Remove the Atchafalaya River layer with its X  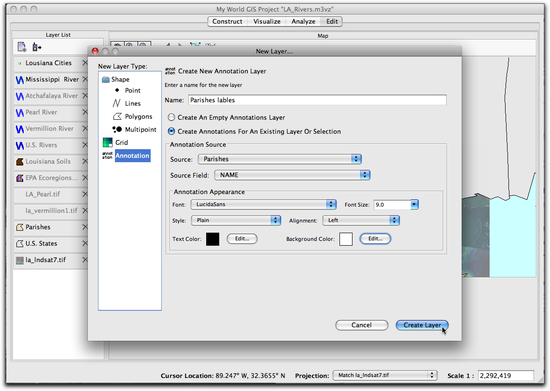85,96
